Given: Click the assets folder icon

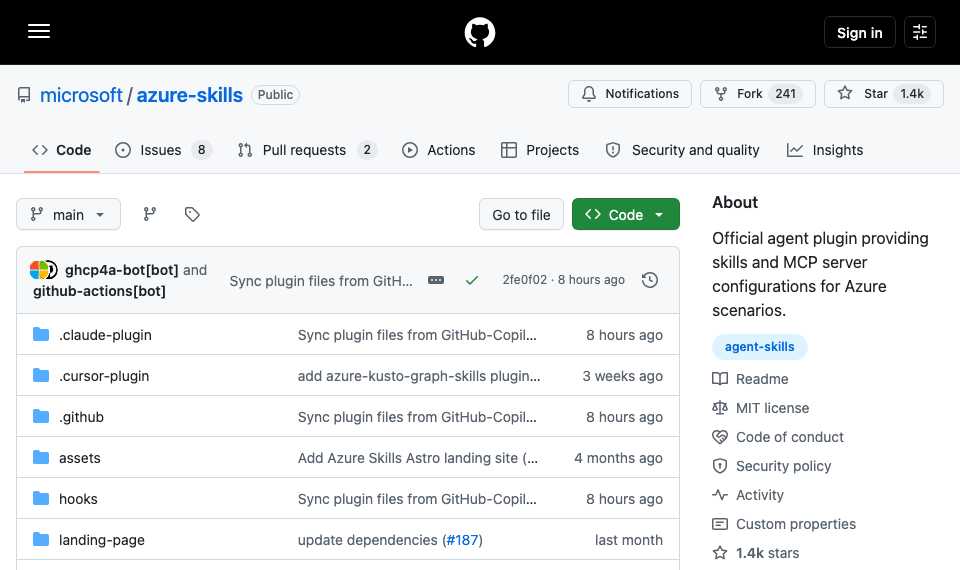Looking at the screenshot, I should (x=41, y=457).
